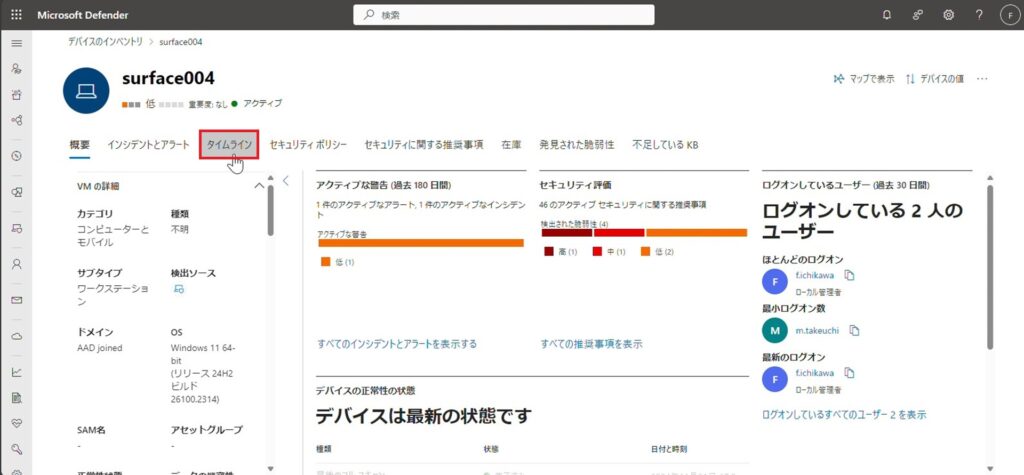
Task: Copy the f.ichikawa name under 最新のログオン
Action: (x=849, y=372)
